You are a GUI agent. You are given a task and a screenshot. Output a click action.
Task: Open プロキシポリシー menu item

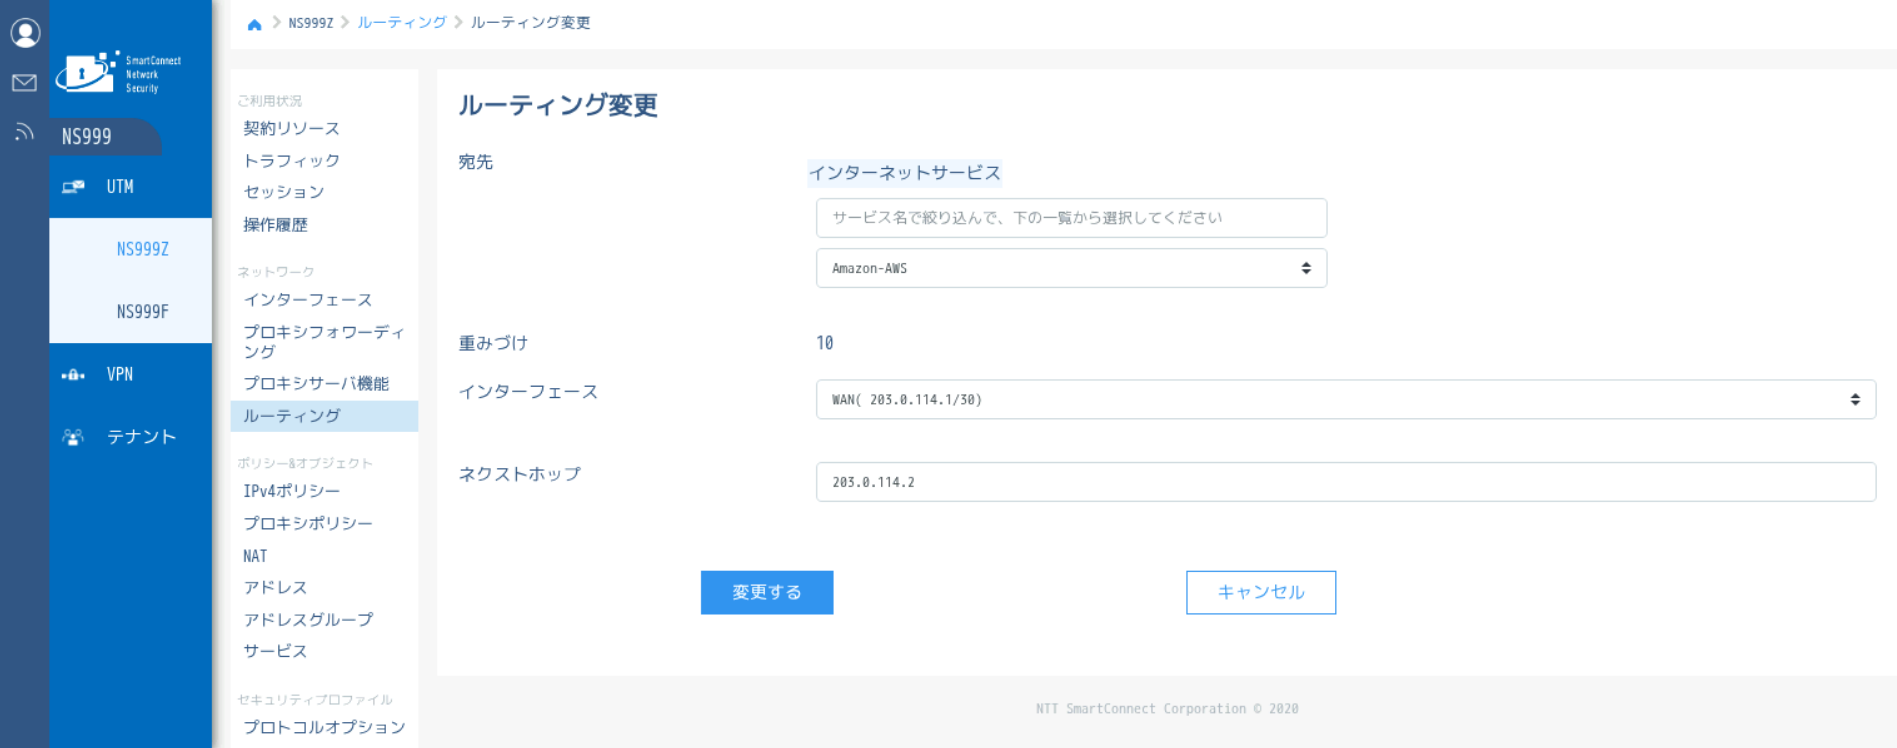pyautogui.click(x=307, y=523)
